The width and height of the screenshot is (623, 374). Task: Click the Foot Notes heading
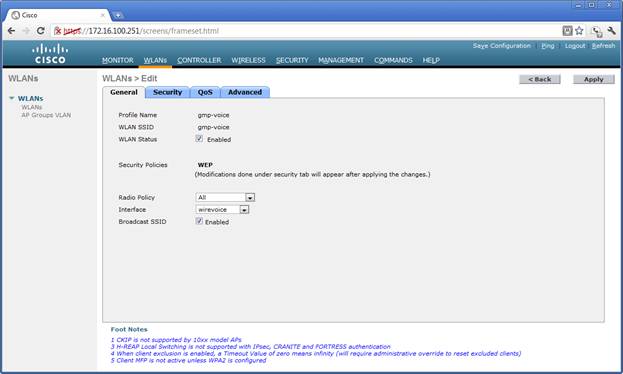point(129,329)
